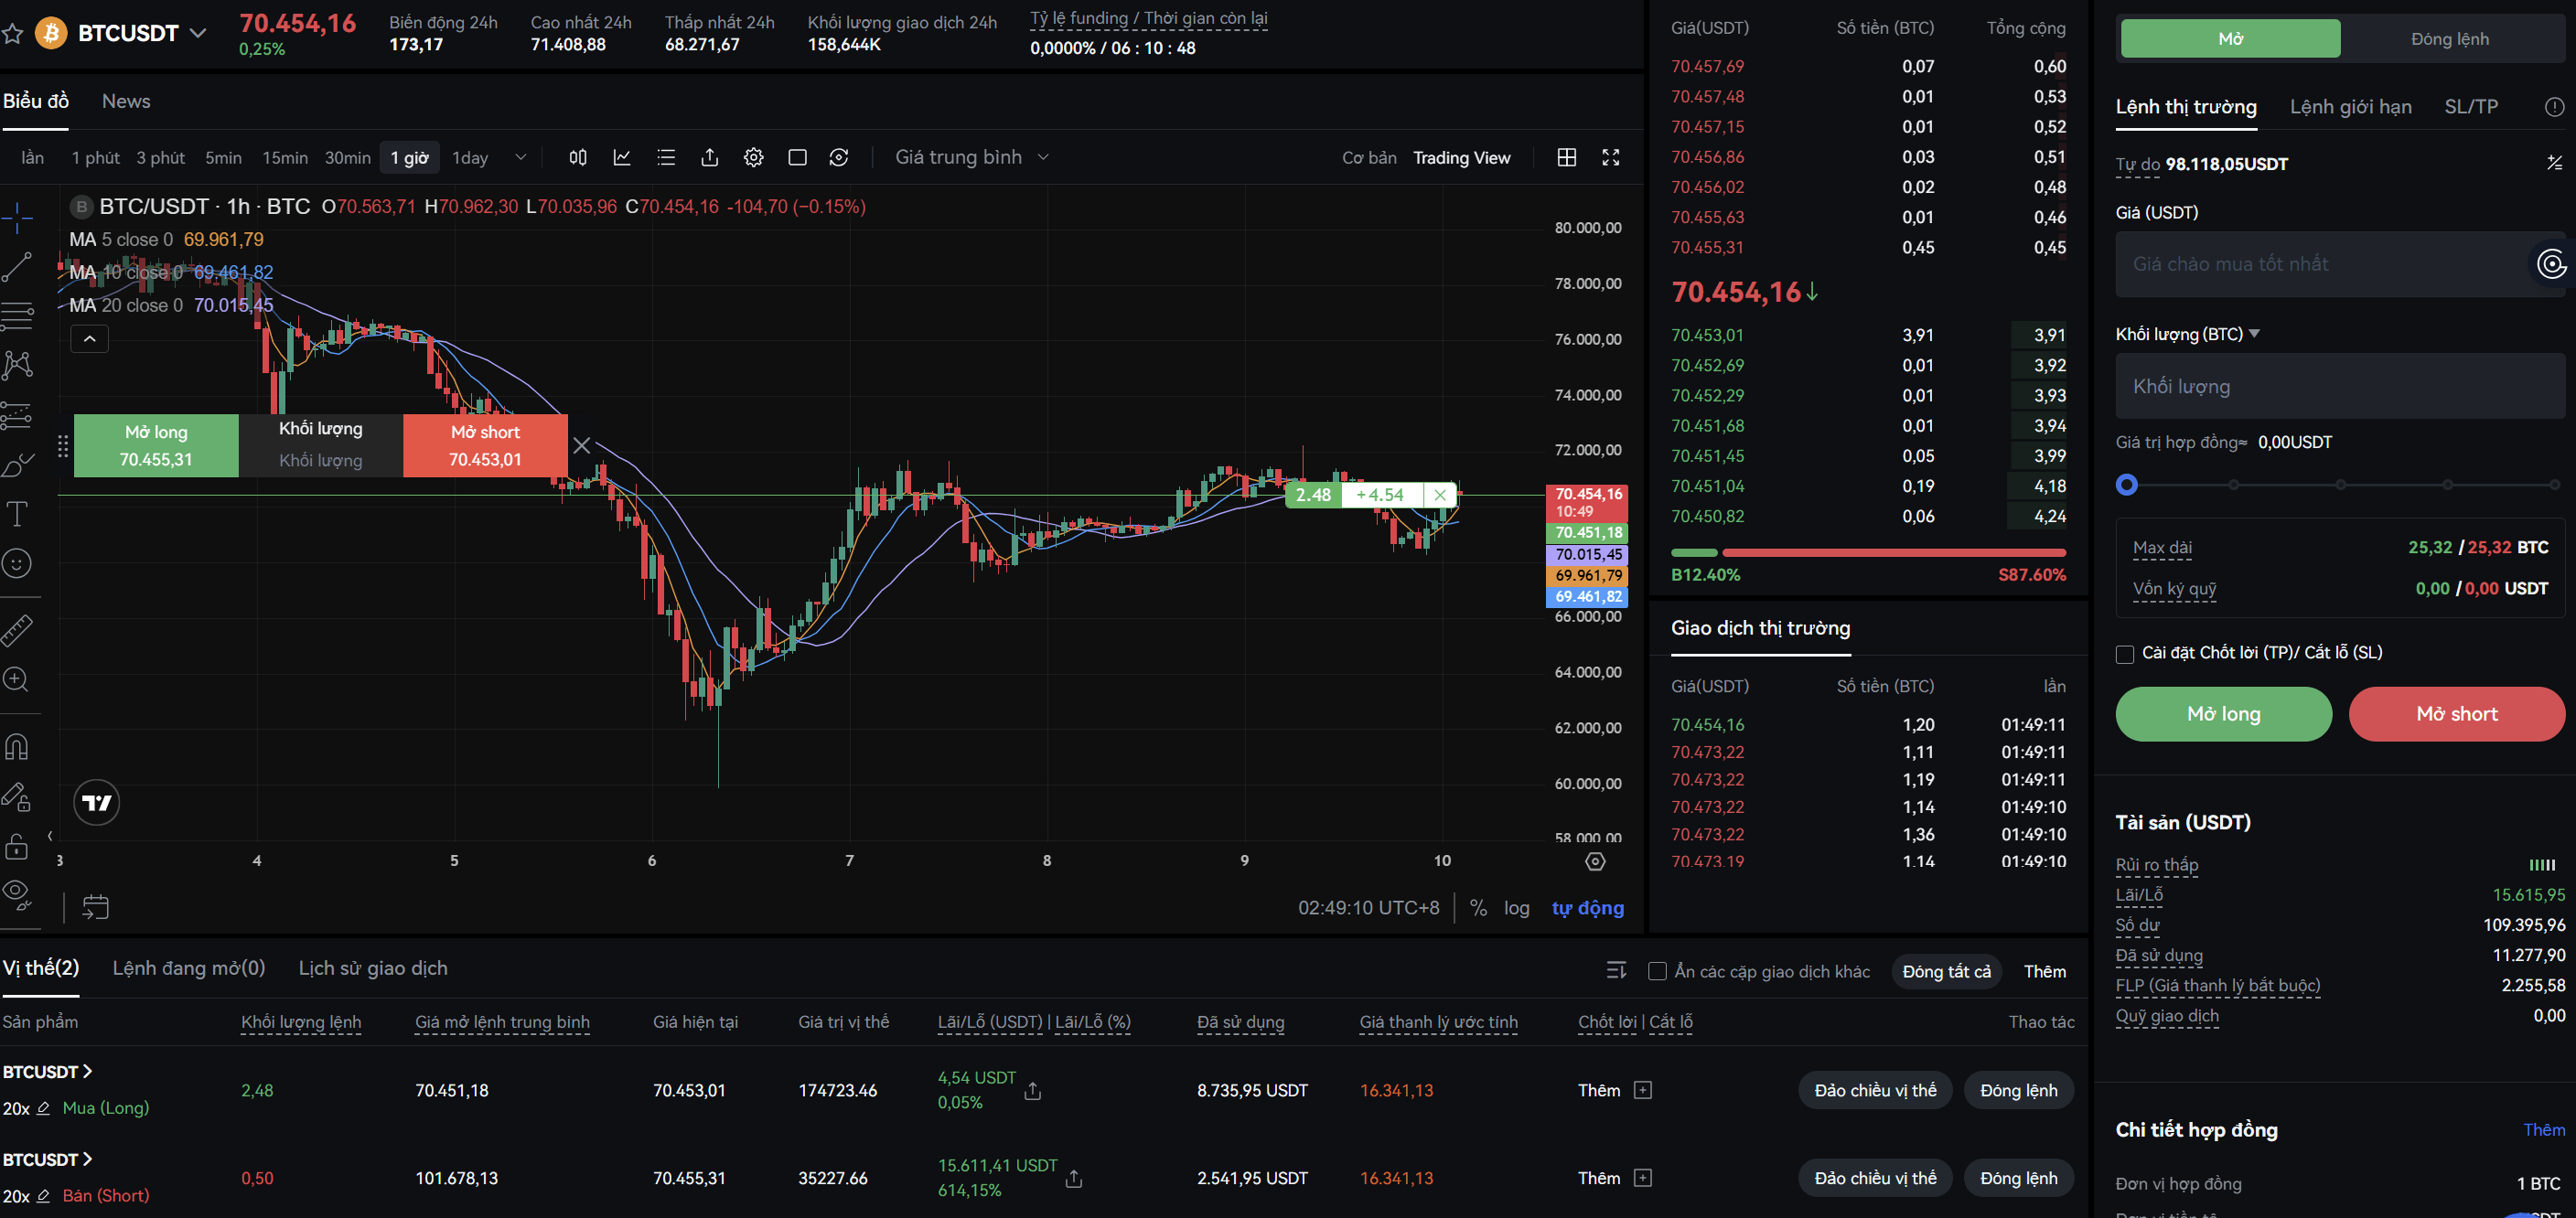
Task: Open the candlestick chart type icon
Action: pos(578,157)
